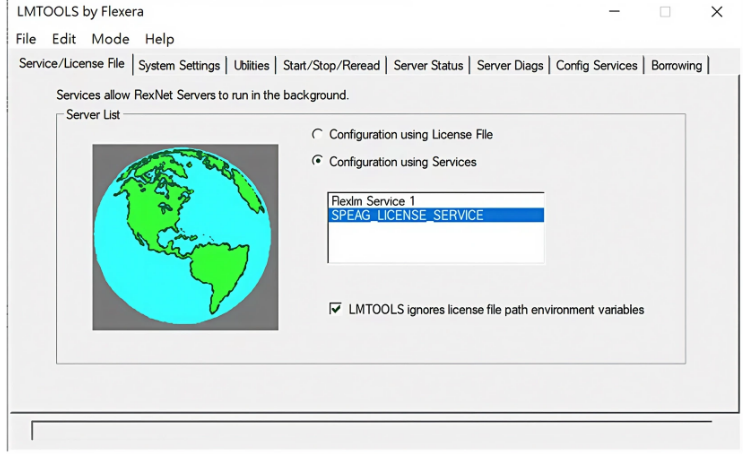Switch to the System Settings tab
The image size is (753, 456).
[x=179, y=65]
